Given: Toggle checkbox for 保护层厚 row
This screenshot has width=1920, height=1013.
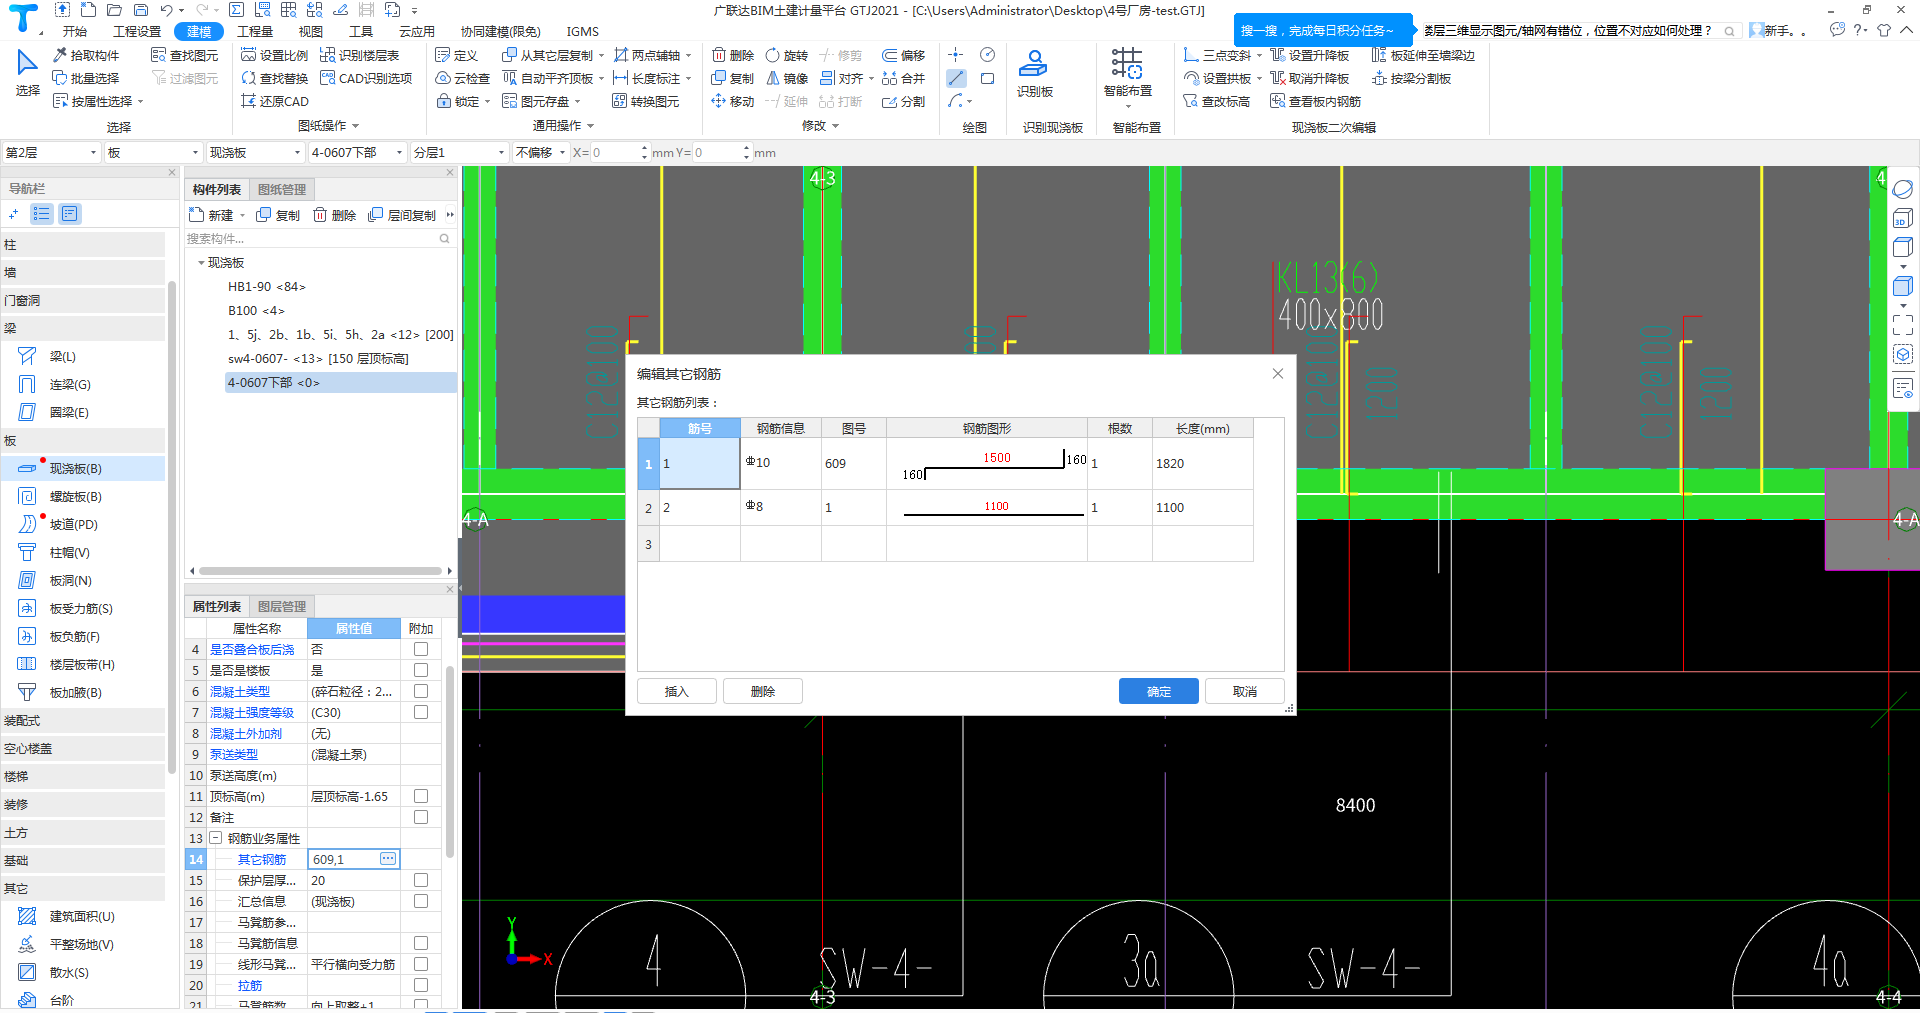Looking at the screenshot, I should tap(421, 880).
